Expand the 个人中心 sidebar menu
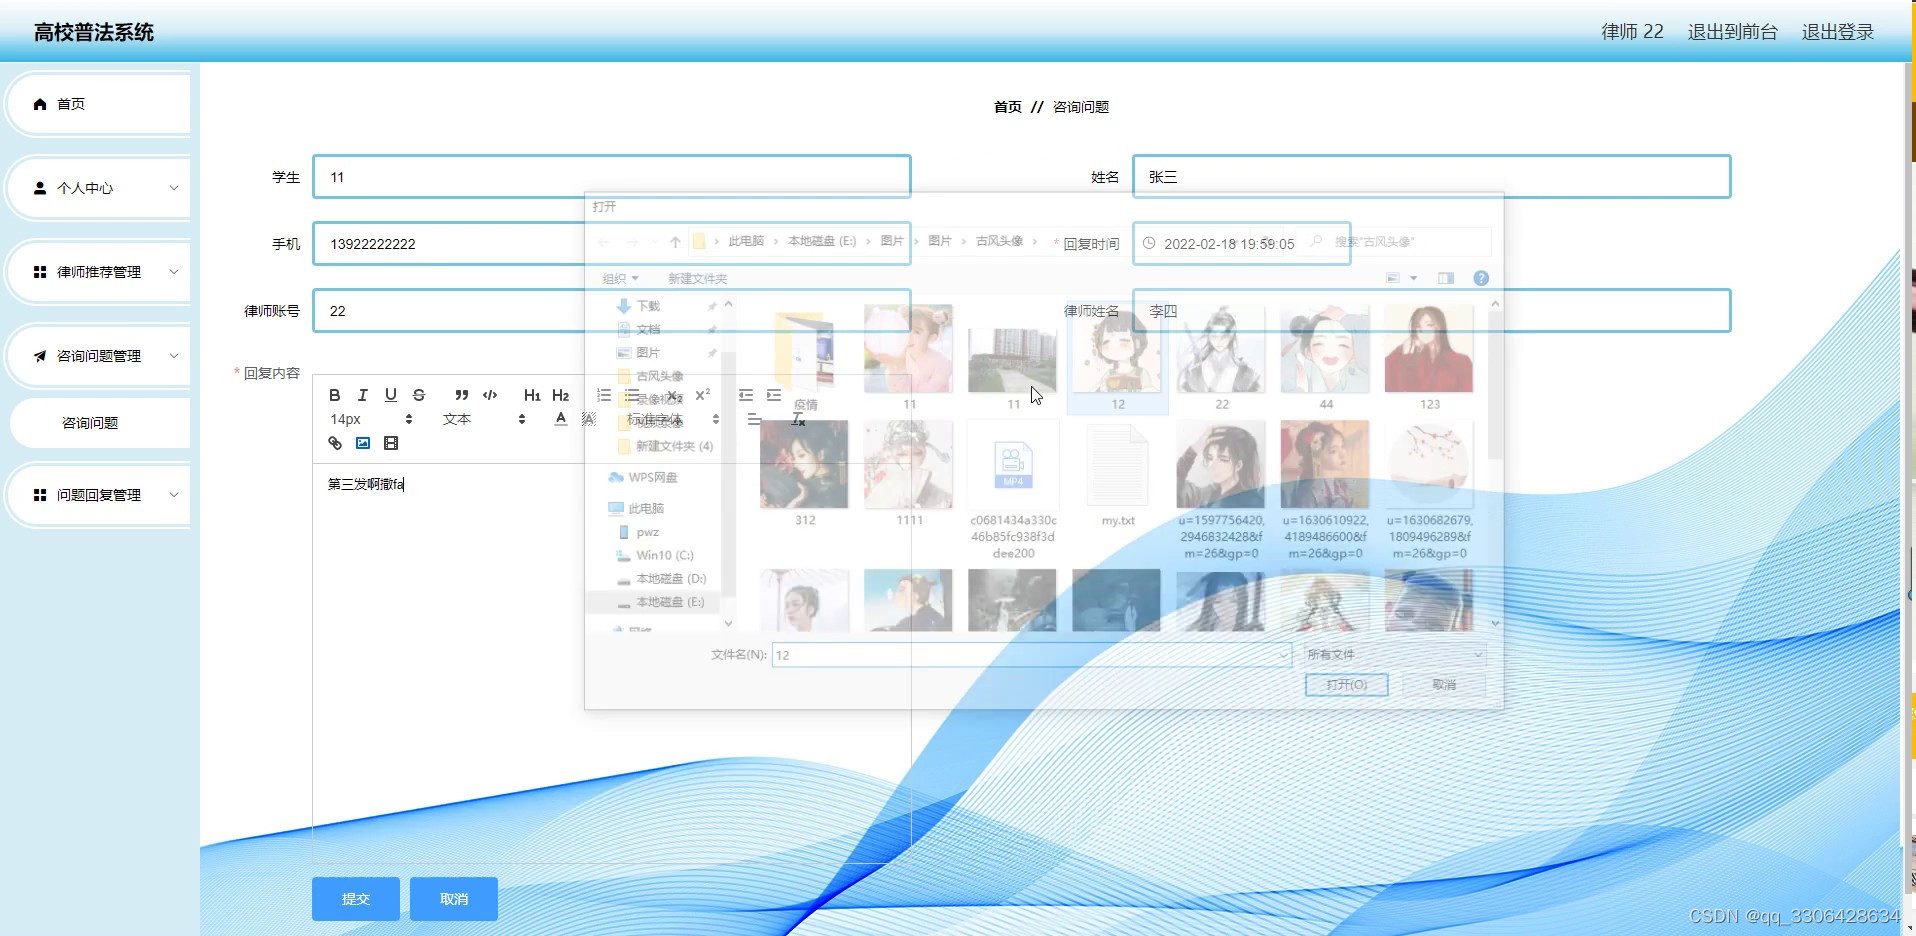 tap(98, 188)
